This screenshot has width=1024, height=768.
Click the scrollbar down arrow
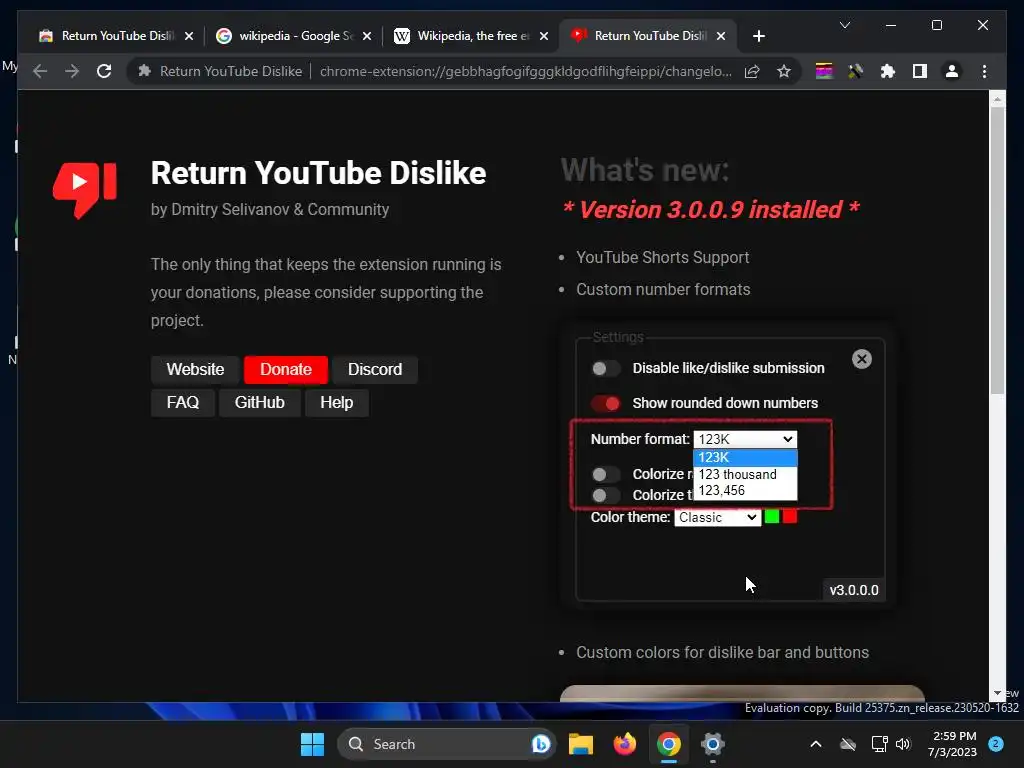pos(997,694)
